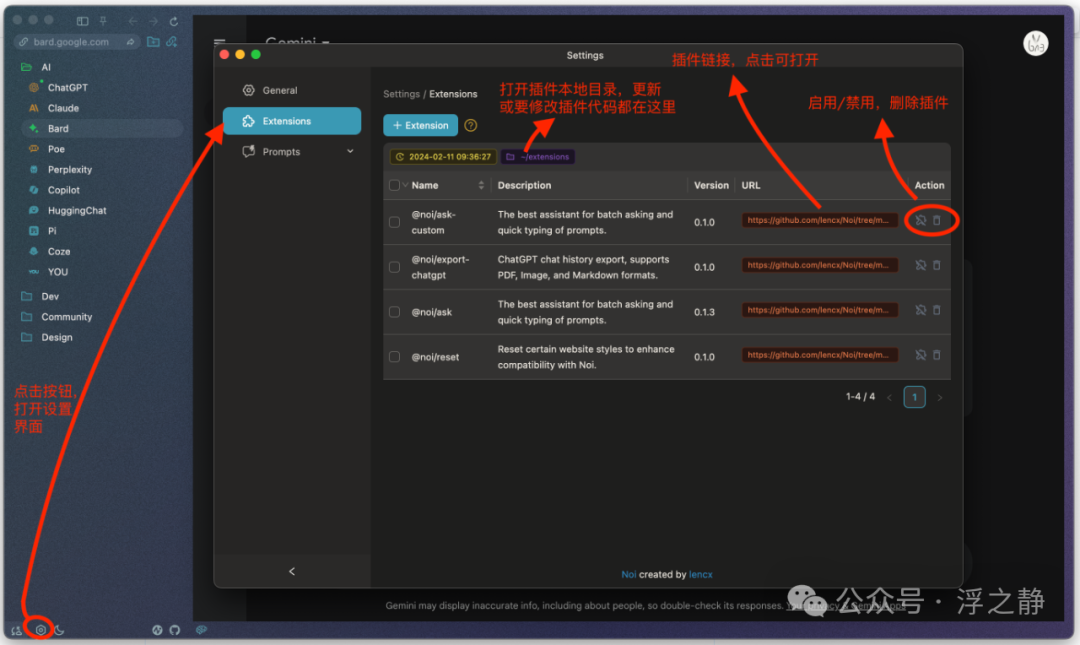This screenshot has width=1080, height=645.
Task: Collapse the Settings sidebar with the left chevron
Action: tap(292, 571)
